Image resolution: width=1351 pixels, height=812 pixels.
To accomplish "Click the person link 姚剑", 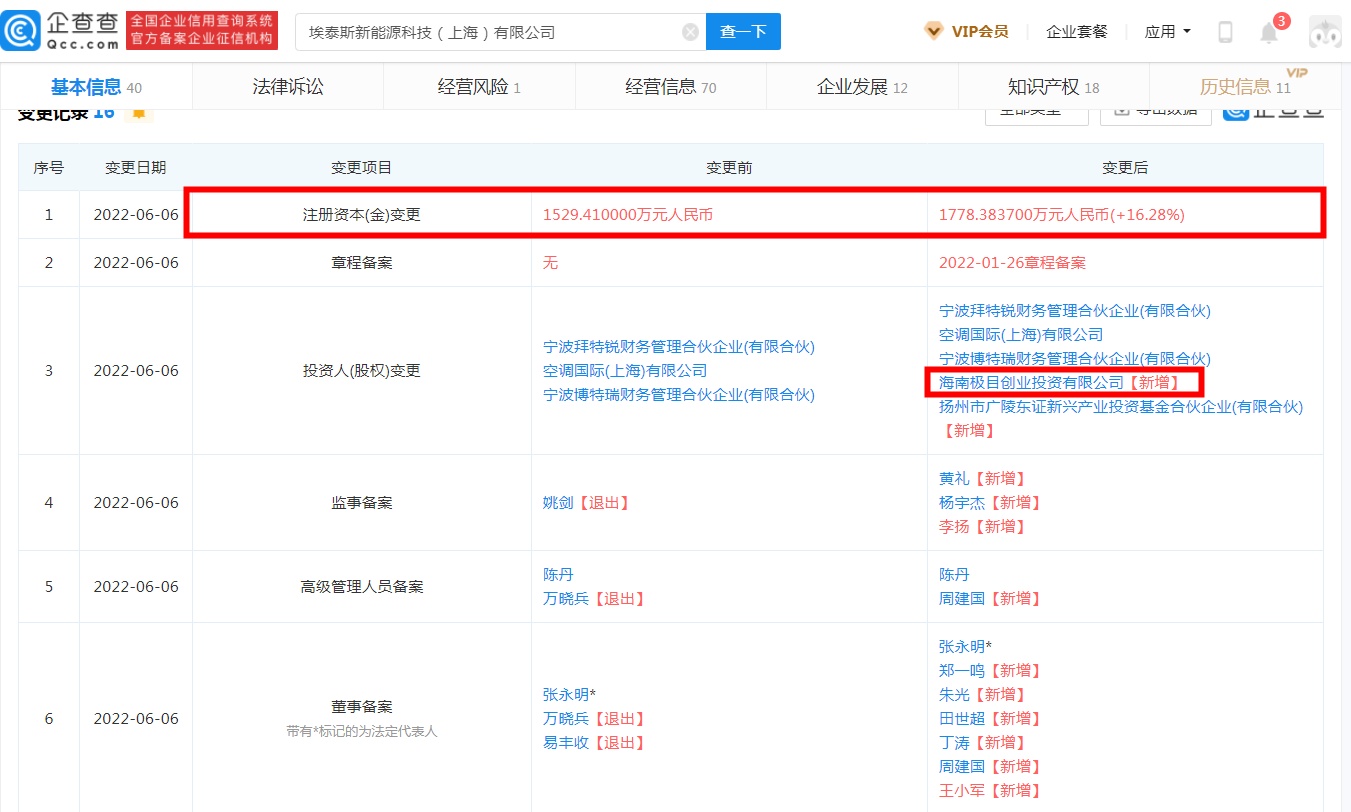I will (558, 503).
